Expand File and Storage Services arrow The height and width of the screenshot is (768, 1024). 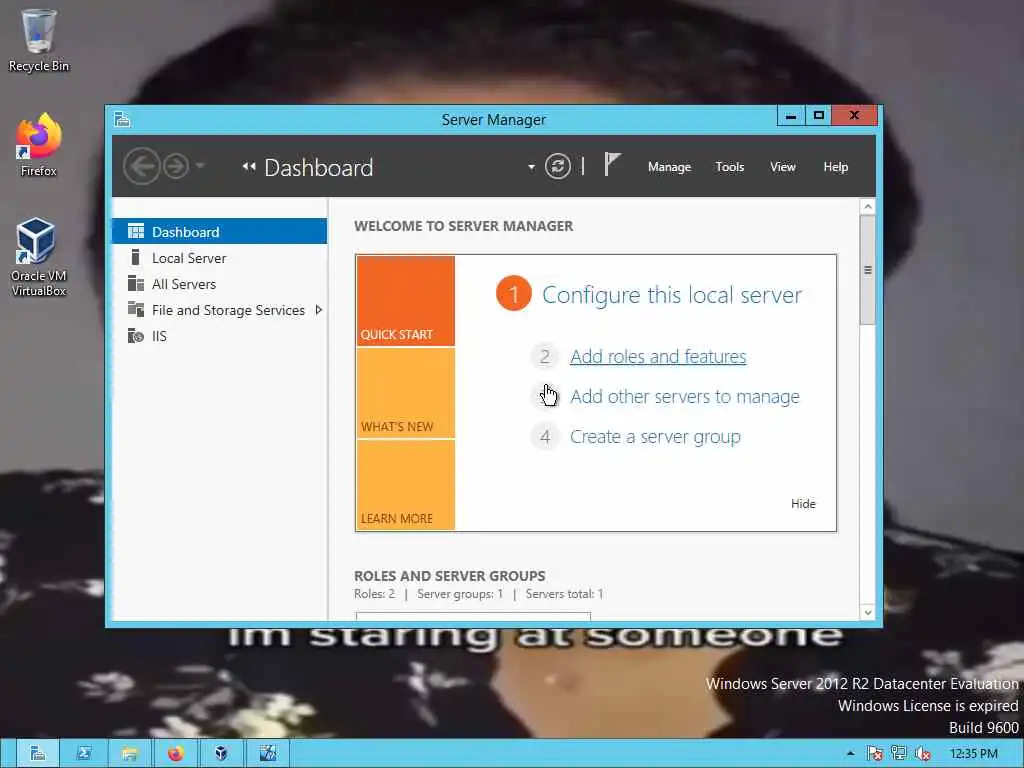point(319,310)
